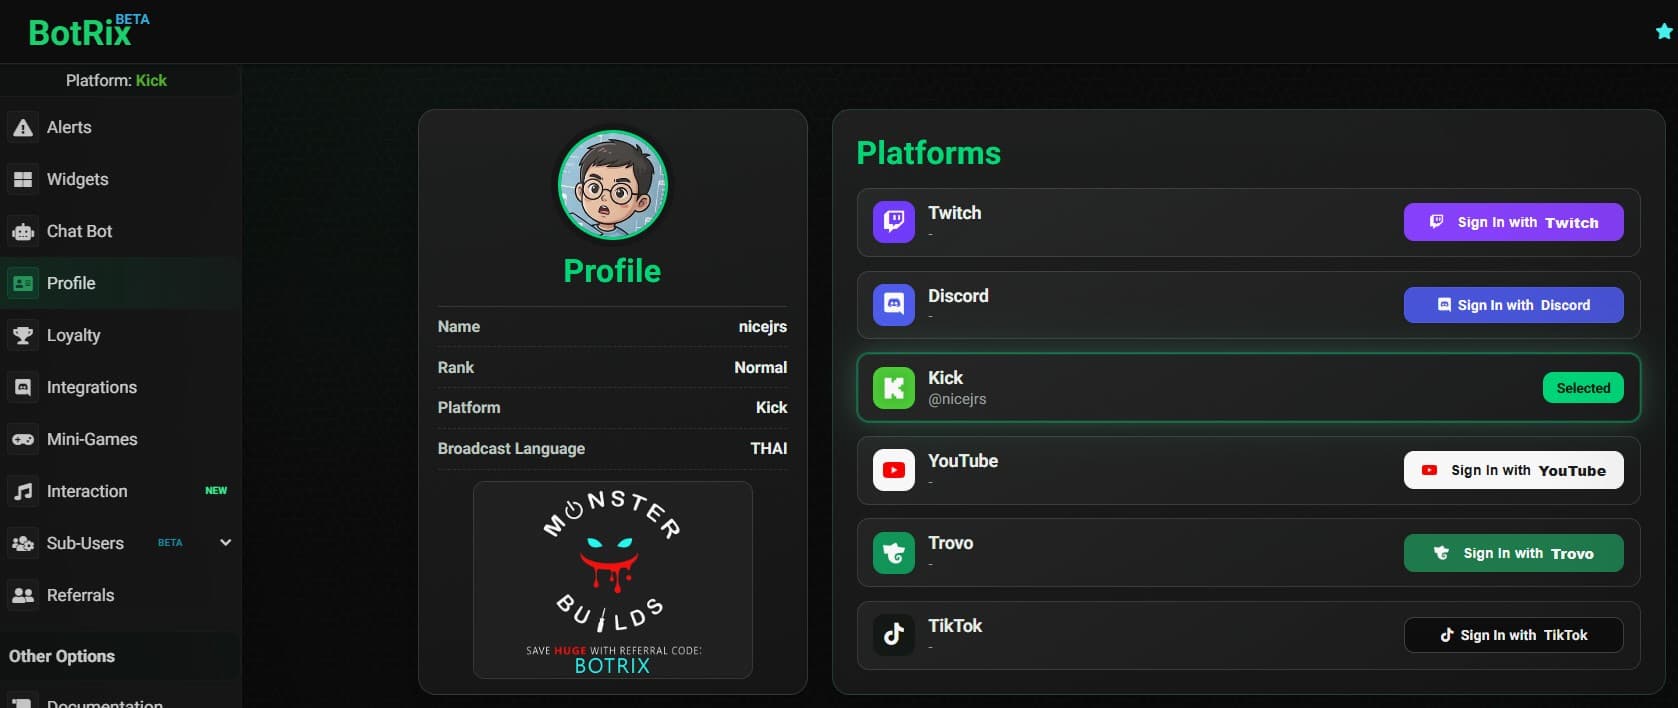The image size is (1678, 708).
Task: Click the Trovo platform logo icon
Action: [x=894, y=553]
